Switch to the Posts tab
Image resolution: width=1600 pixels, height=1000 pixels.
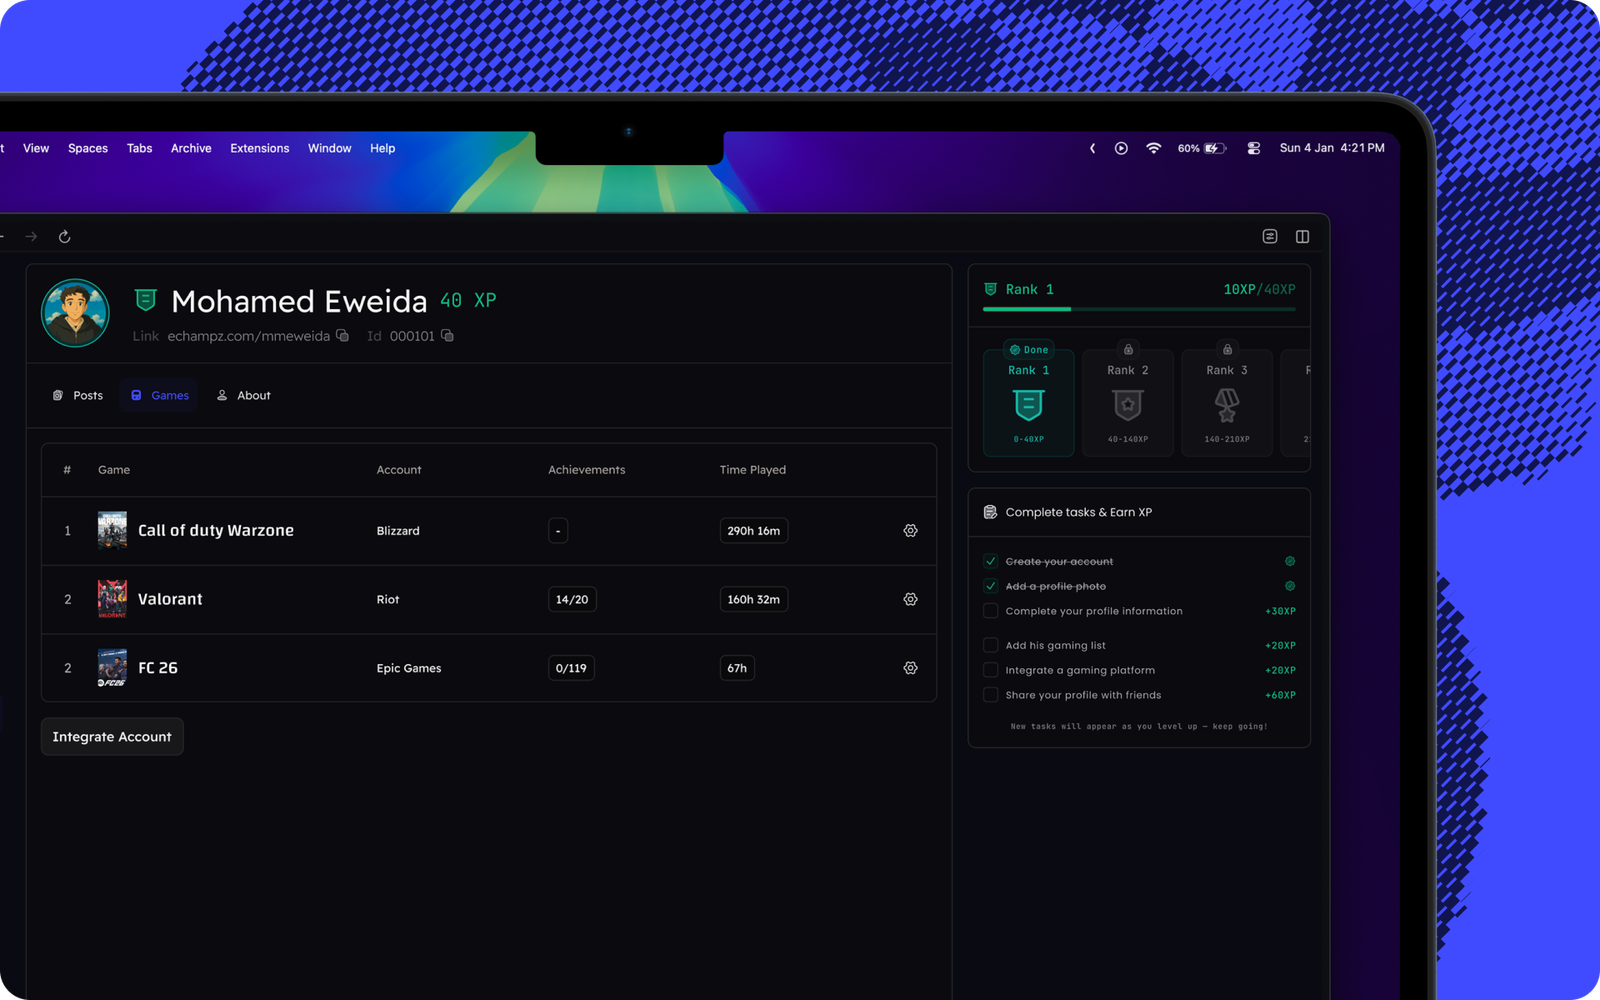pos(78,396)
